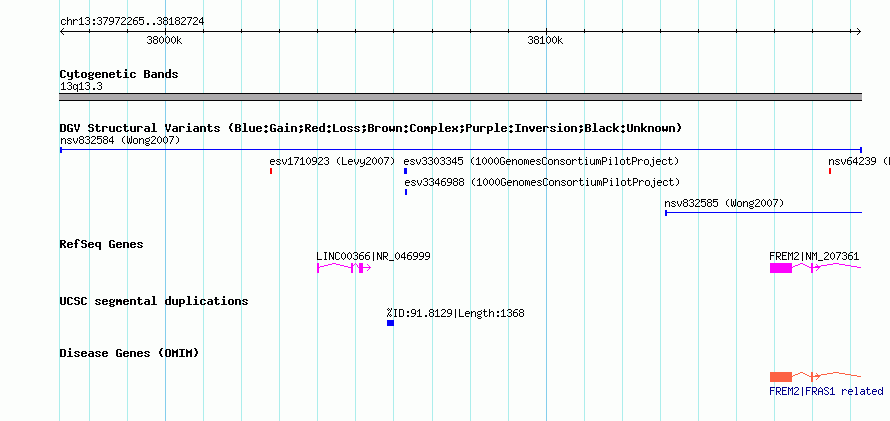890x421 pixels.
Task: Click the magenta FREM2 RefSeq exon block
Action: [780, 268]
